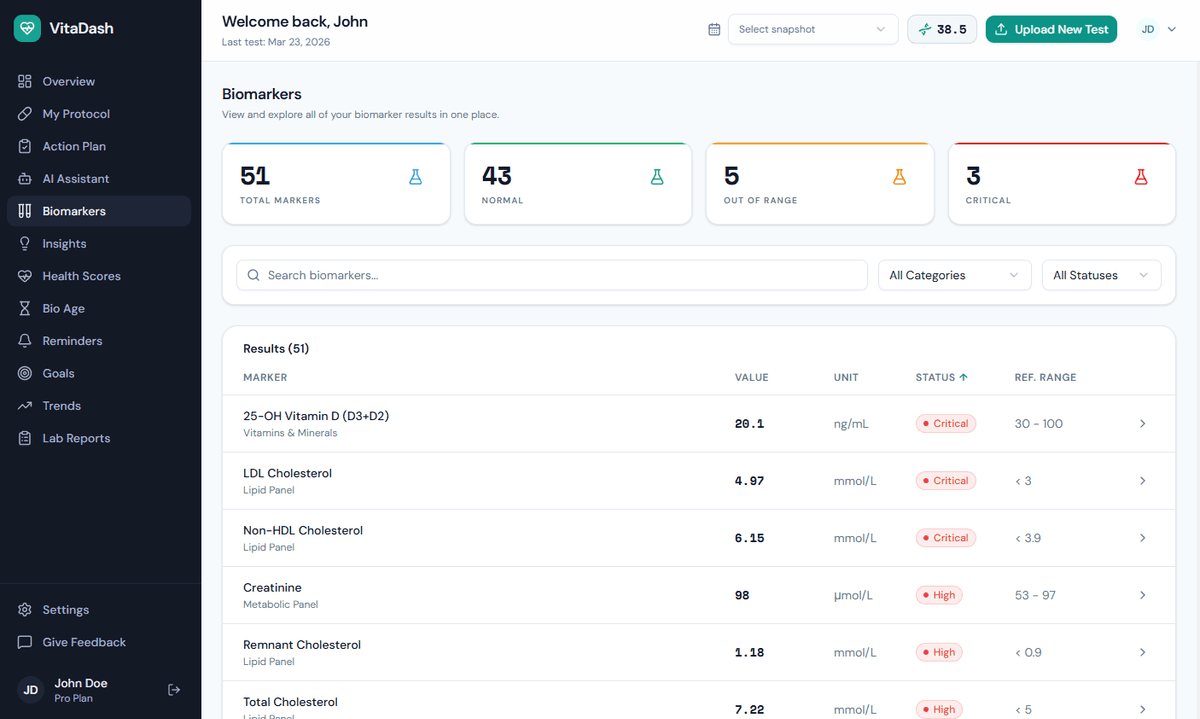This screenshot has height=719, width=1200.
Task: Click the logout icon next to John Doe
Action: pos(174,689)
